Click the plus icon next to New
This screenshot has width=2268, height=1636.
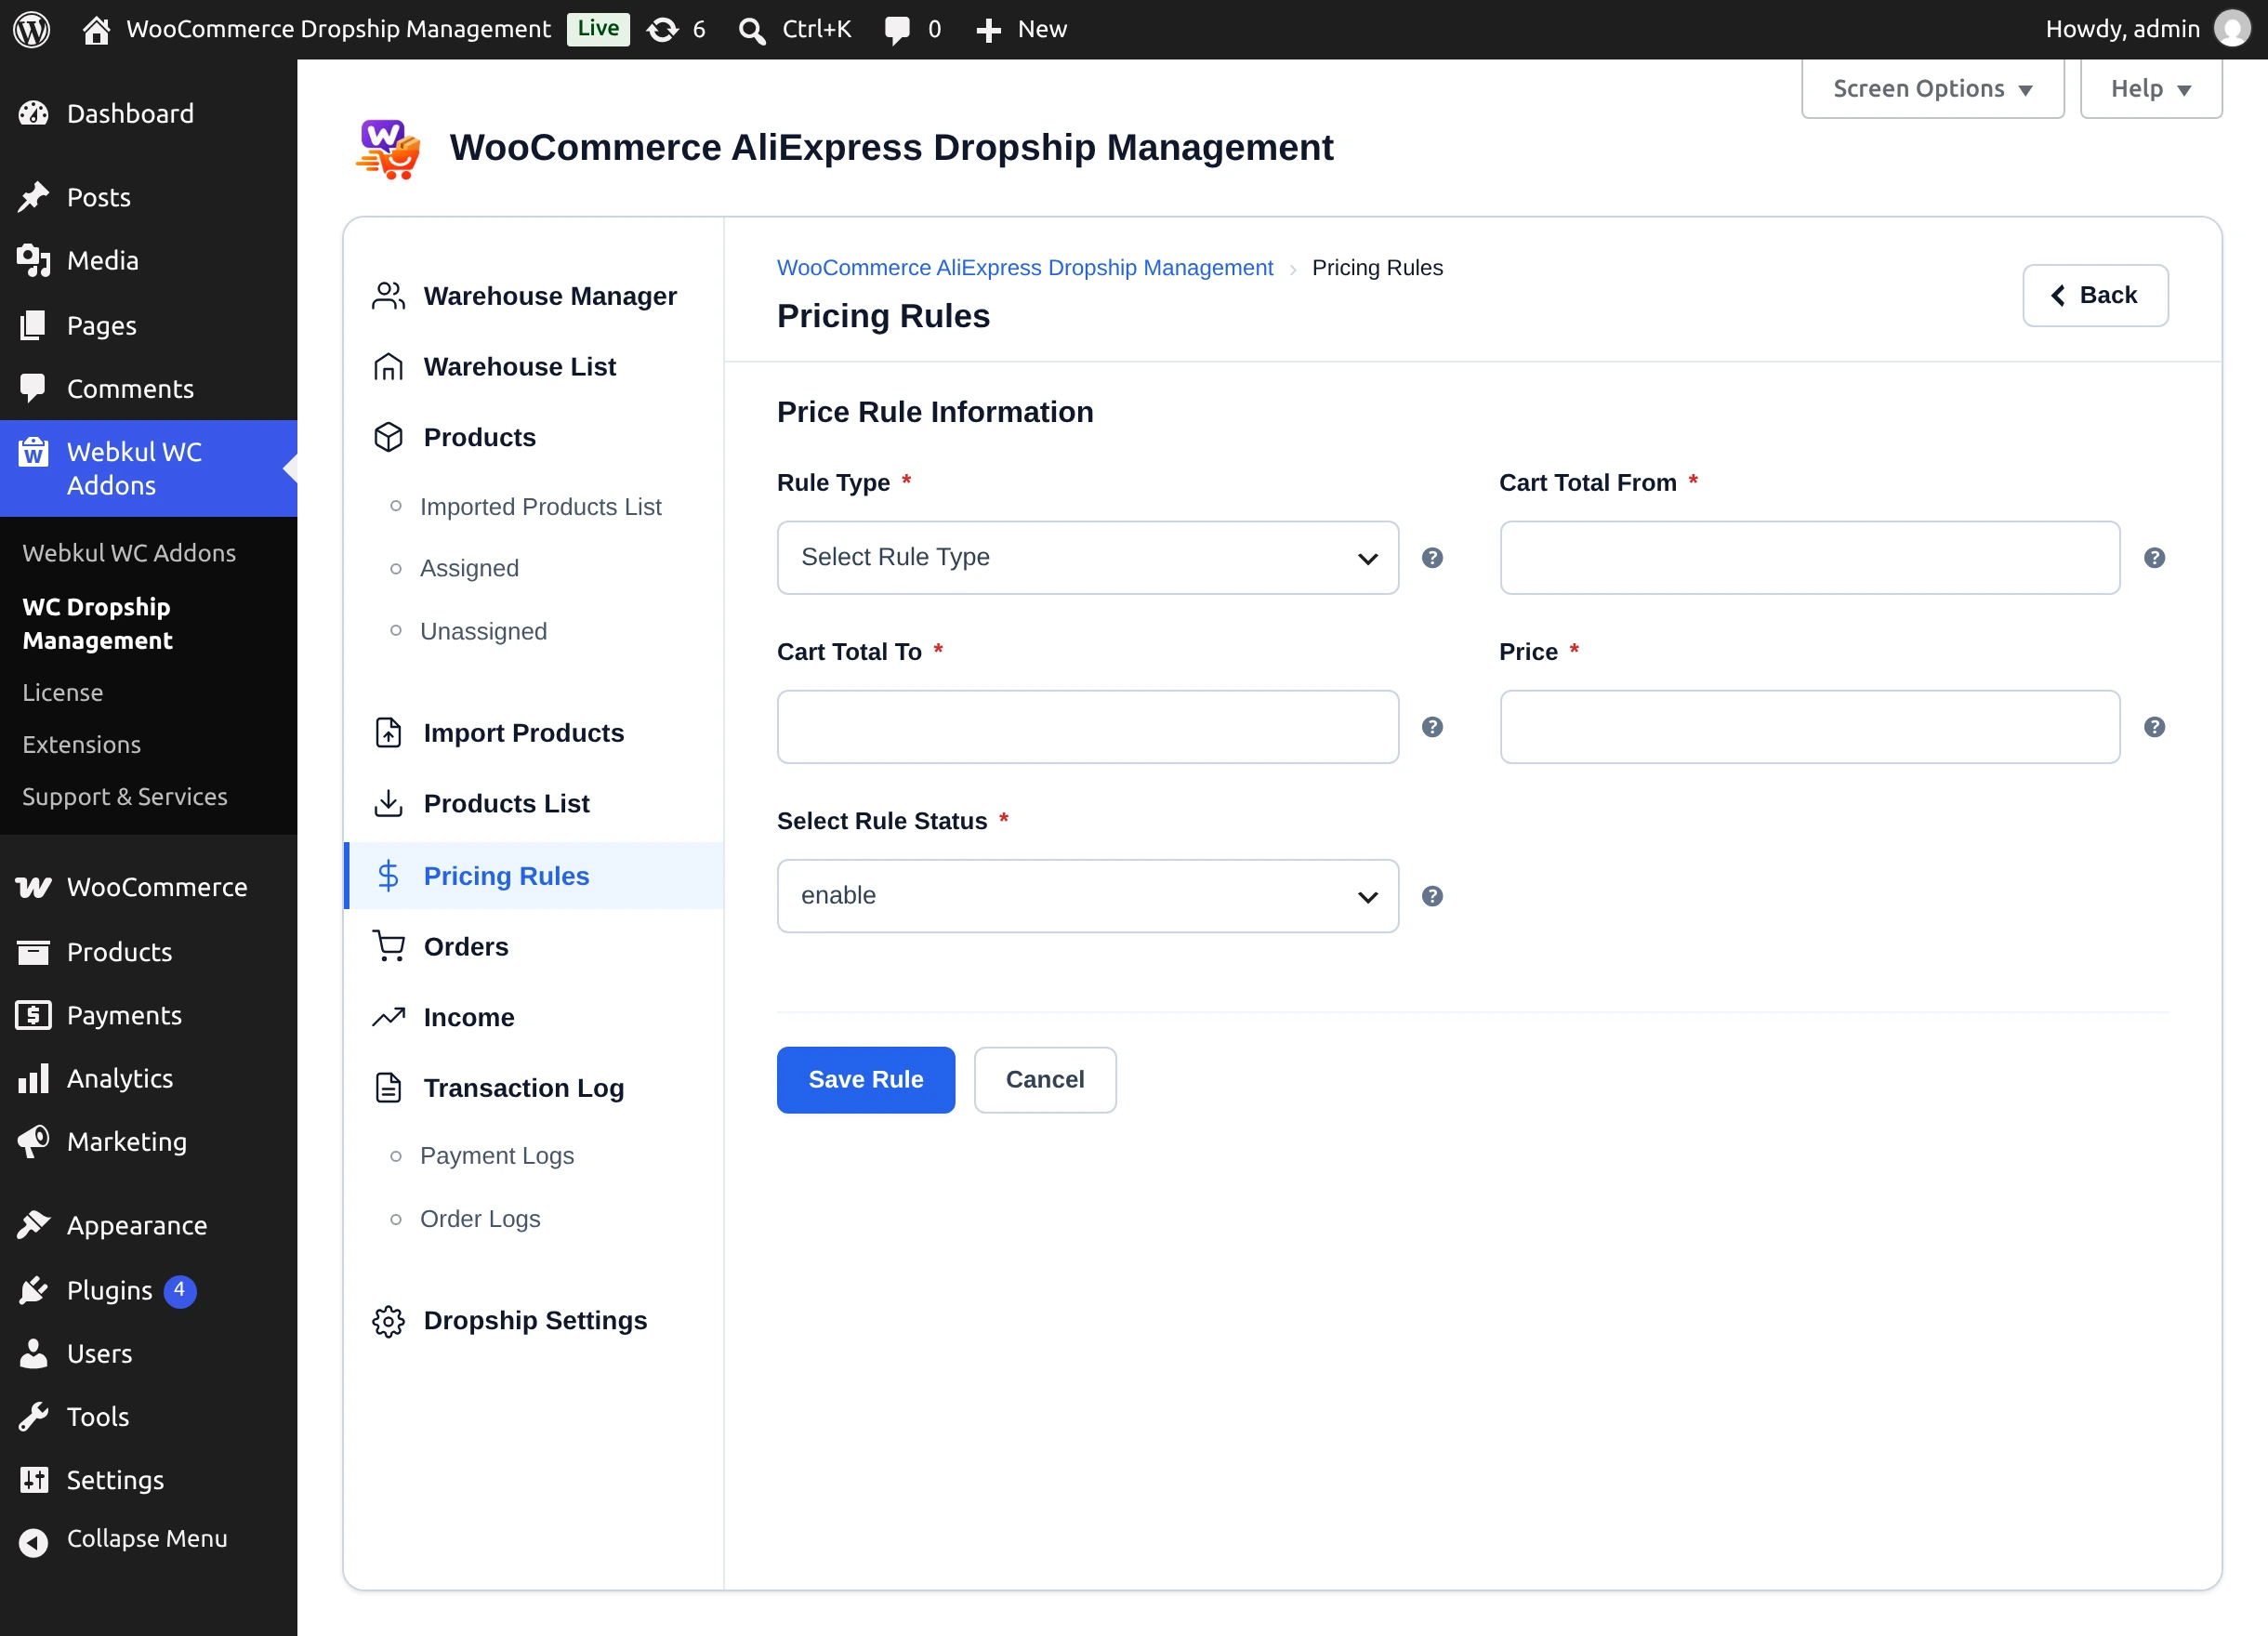click(x=988, y=30)
